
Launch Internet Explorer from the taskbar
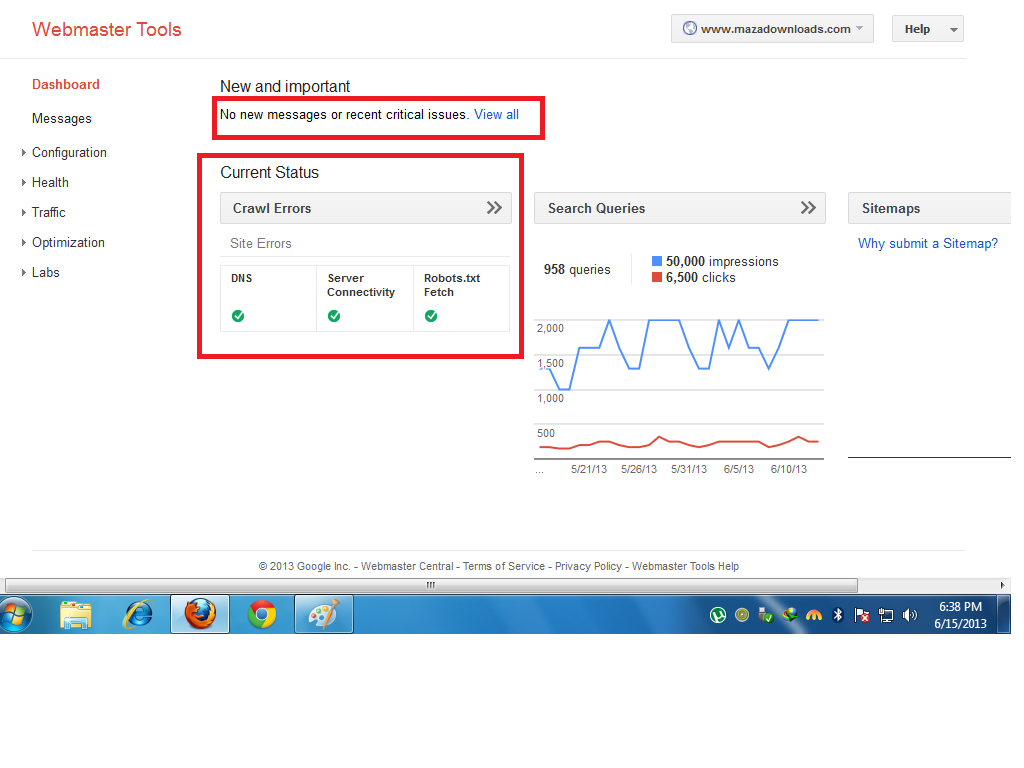click(138, 615)
